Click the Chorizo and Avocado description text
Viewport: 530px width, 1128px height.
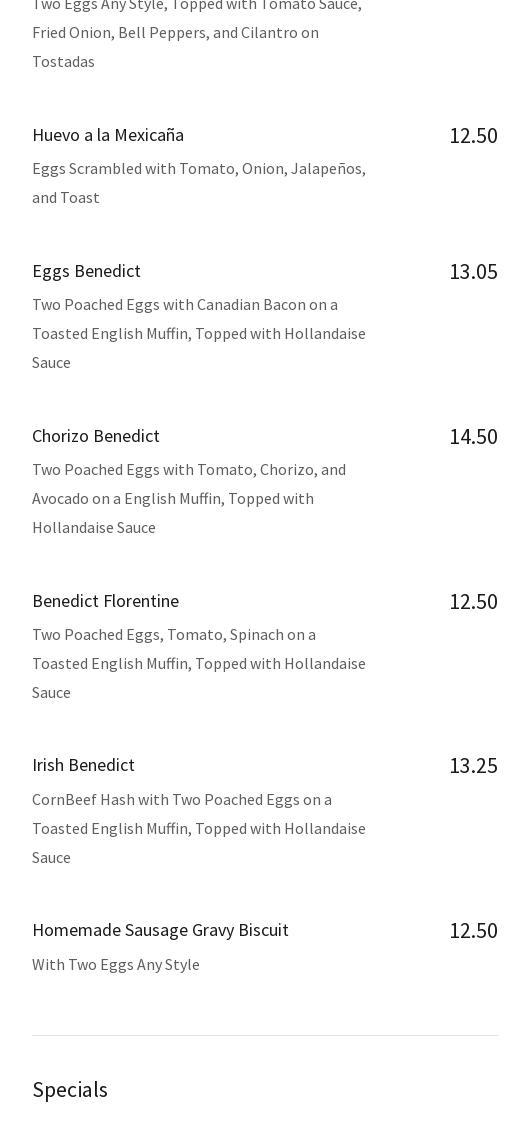point(189,498)
